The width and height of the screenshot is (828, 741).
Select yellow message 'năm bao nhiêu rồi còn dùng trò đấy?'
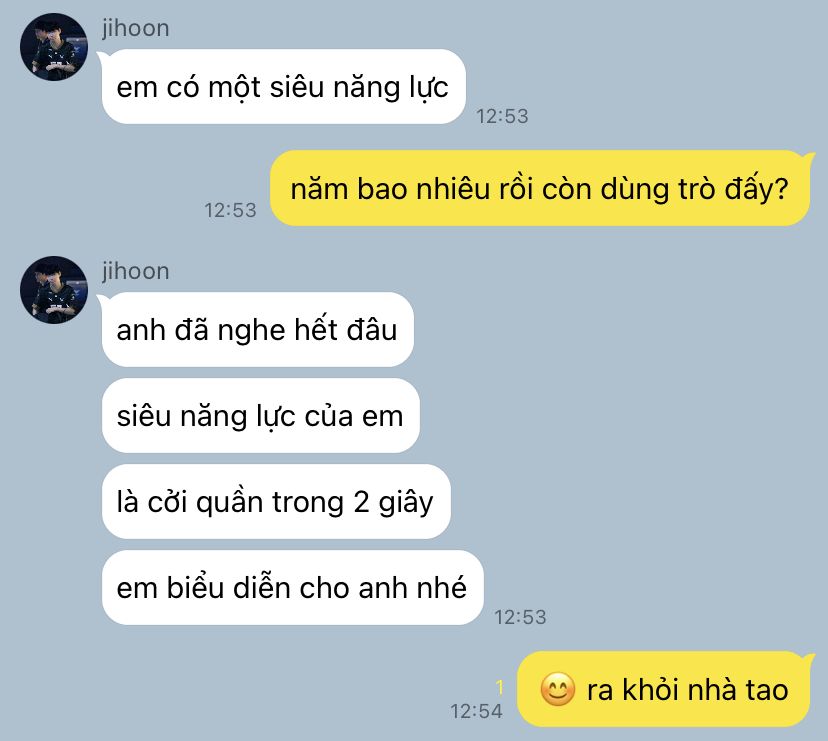[x=540, y=188]
